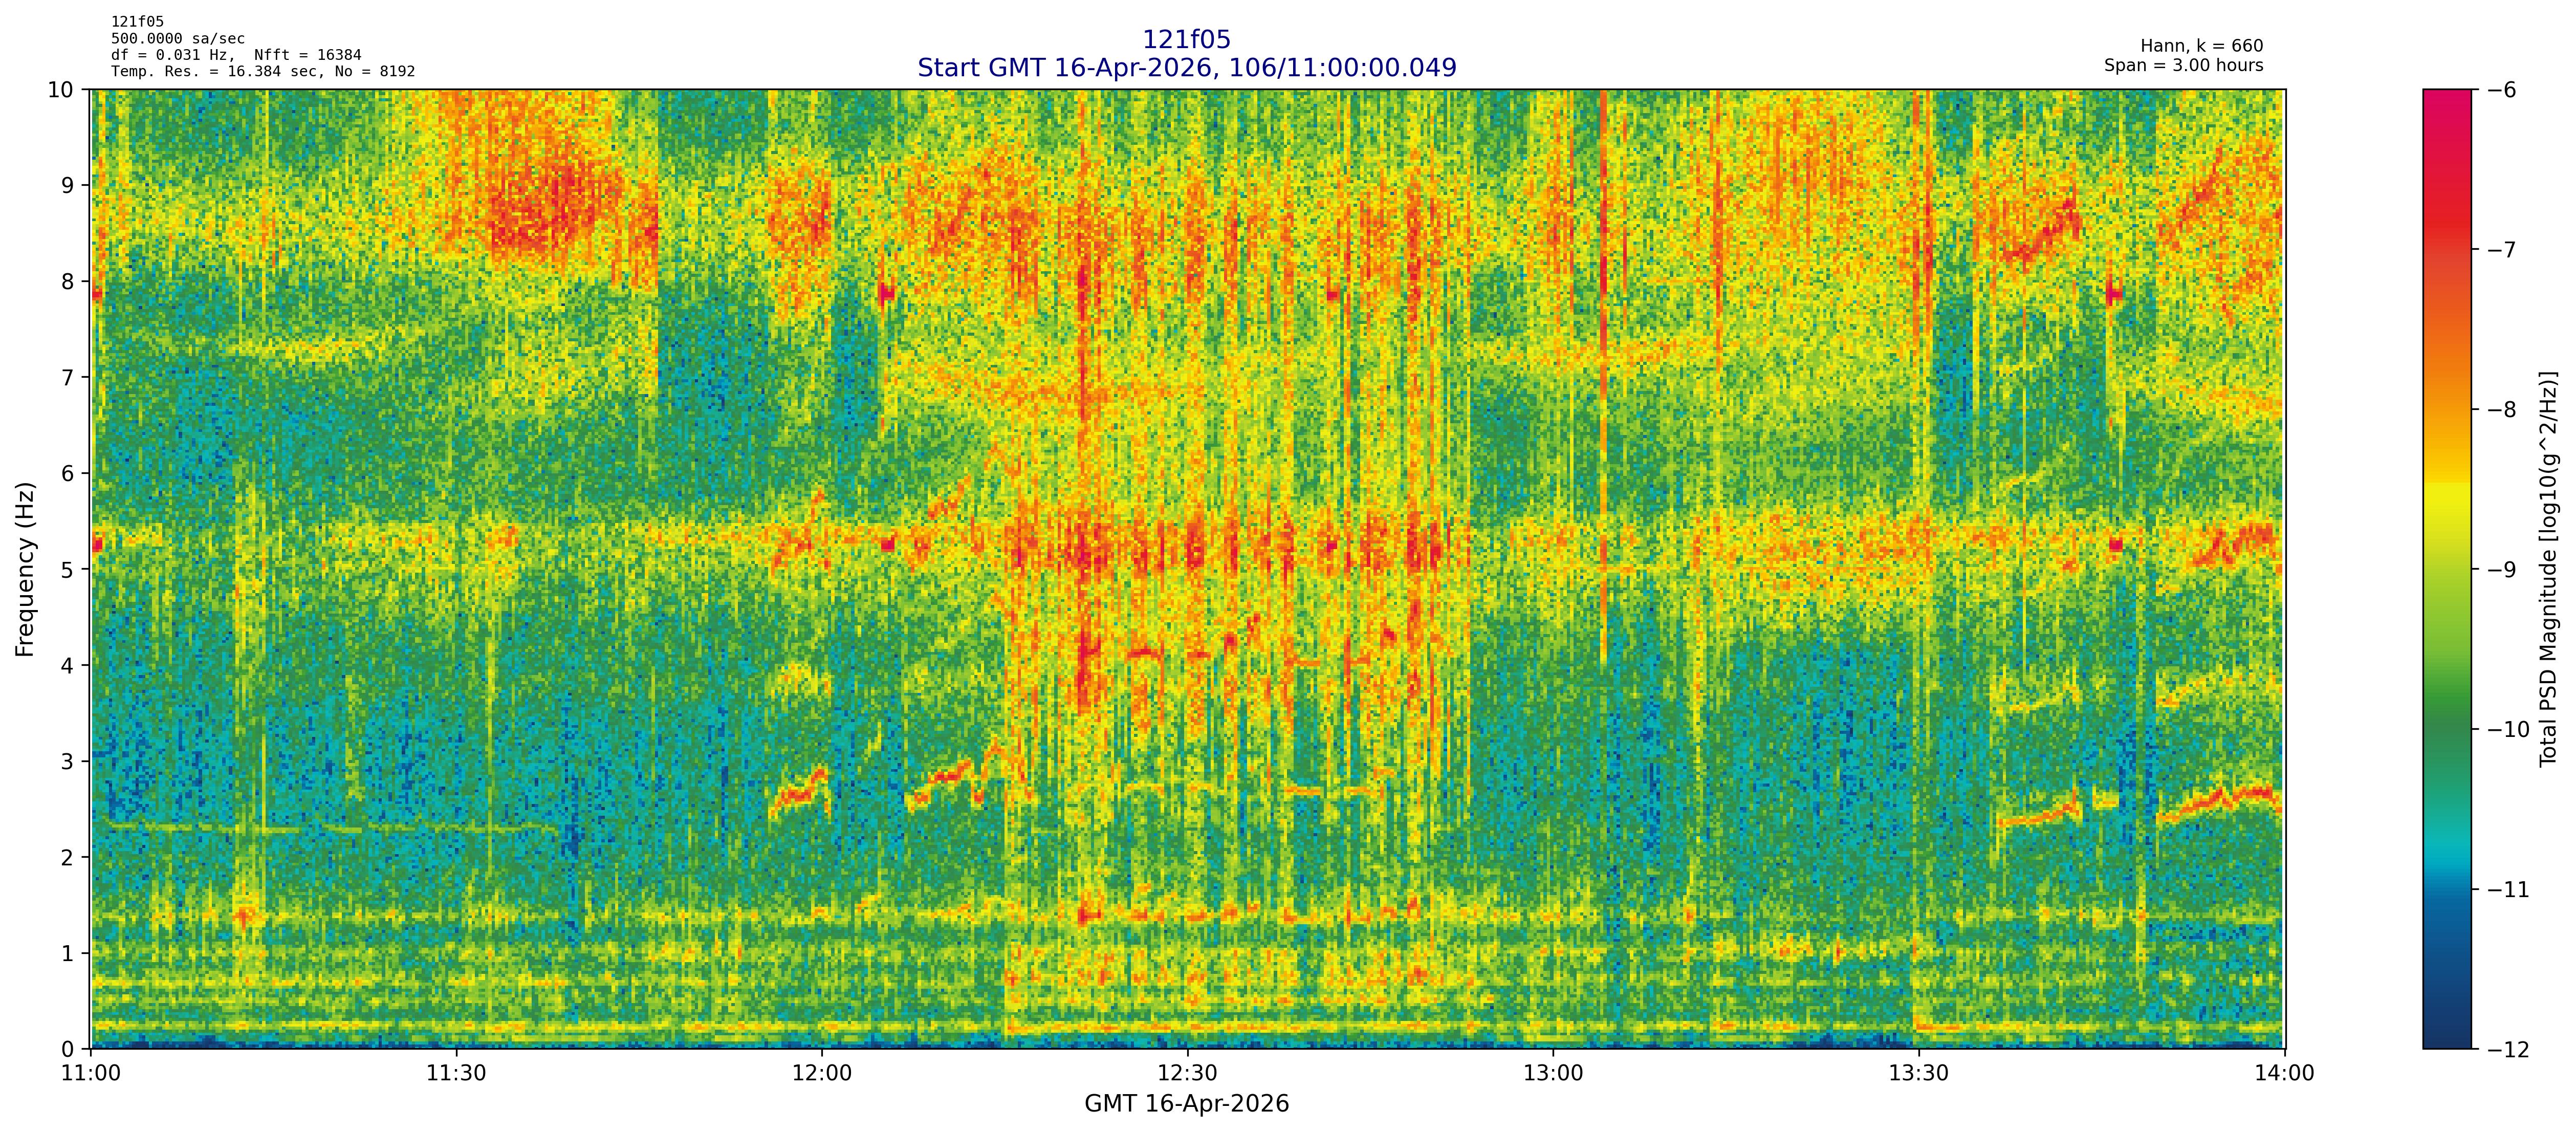Click the 14:00 time axis tick label
The image size is (2576, 1132).
click(2284, 1073)
